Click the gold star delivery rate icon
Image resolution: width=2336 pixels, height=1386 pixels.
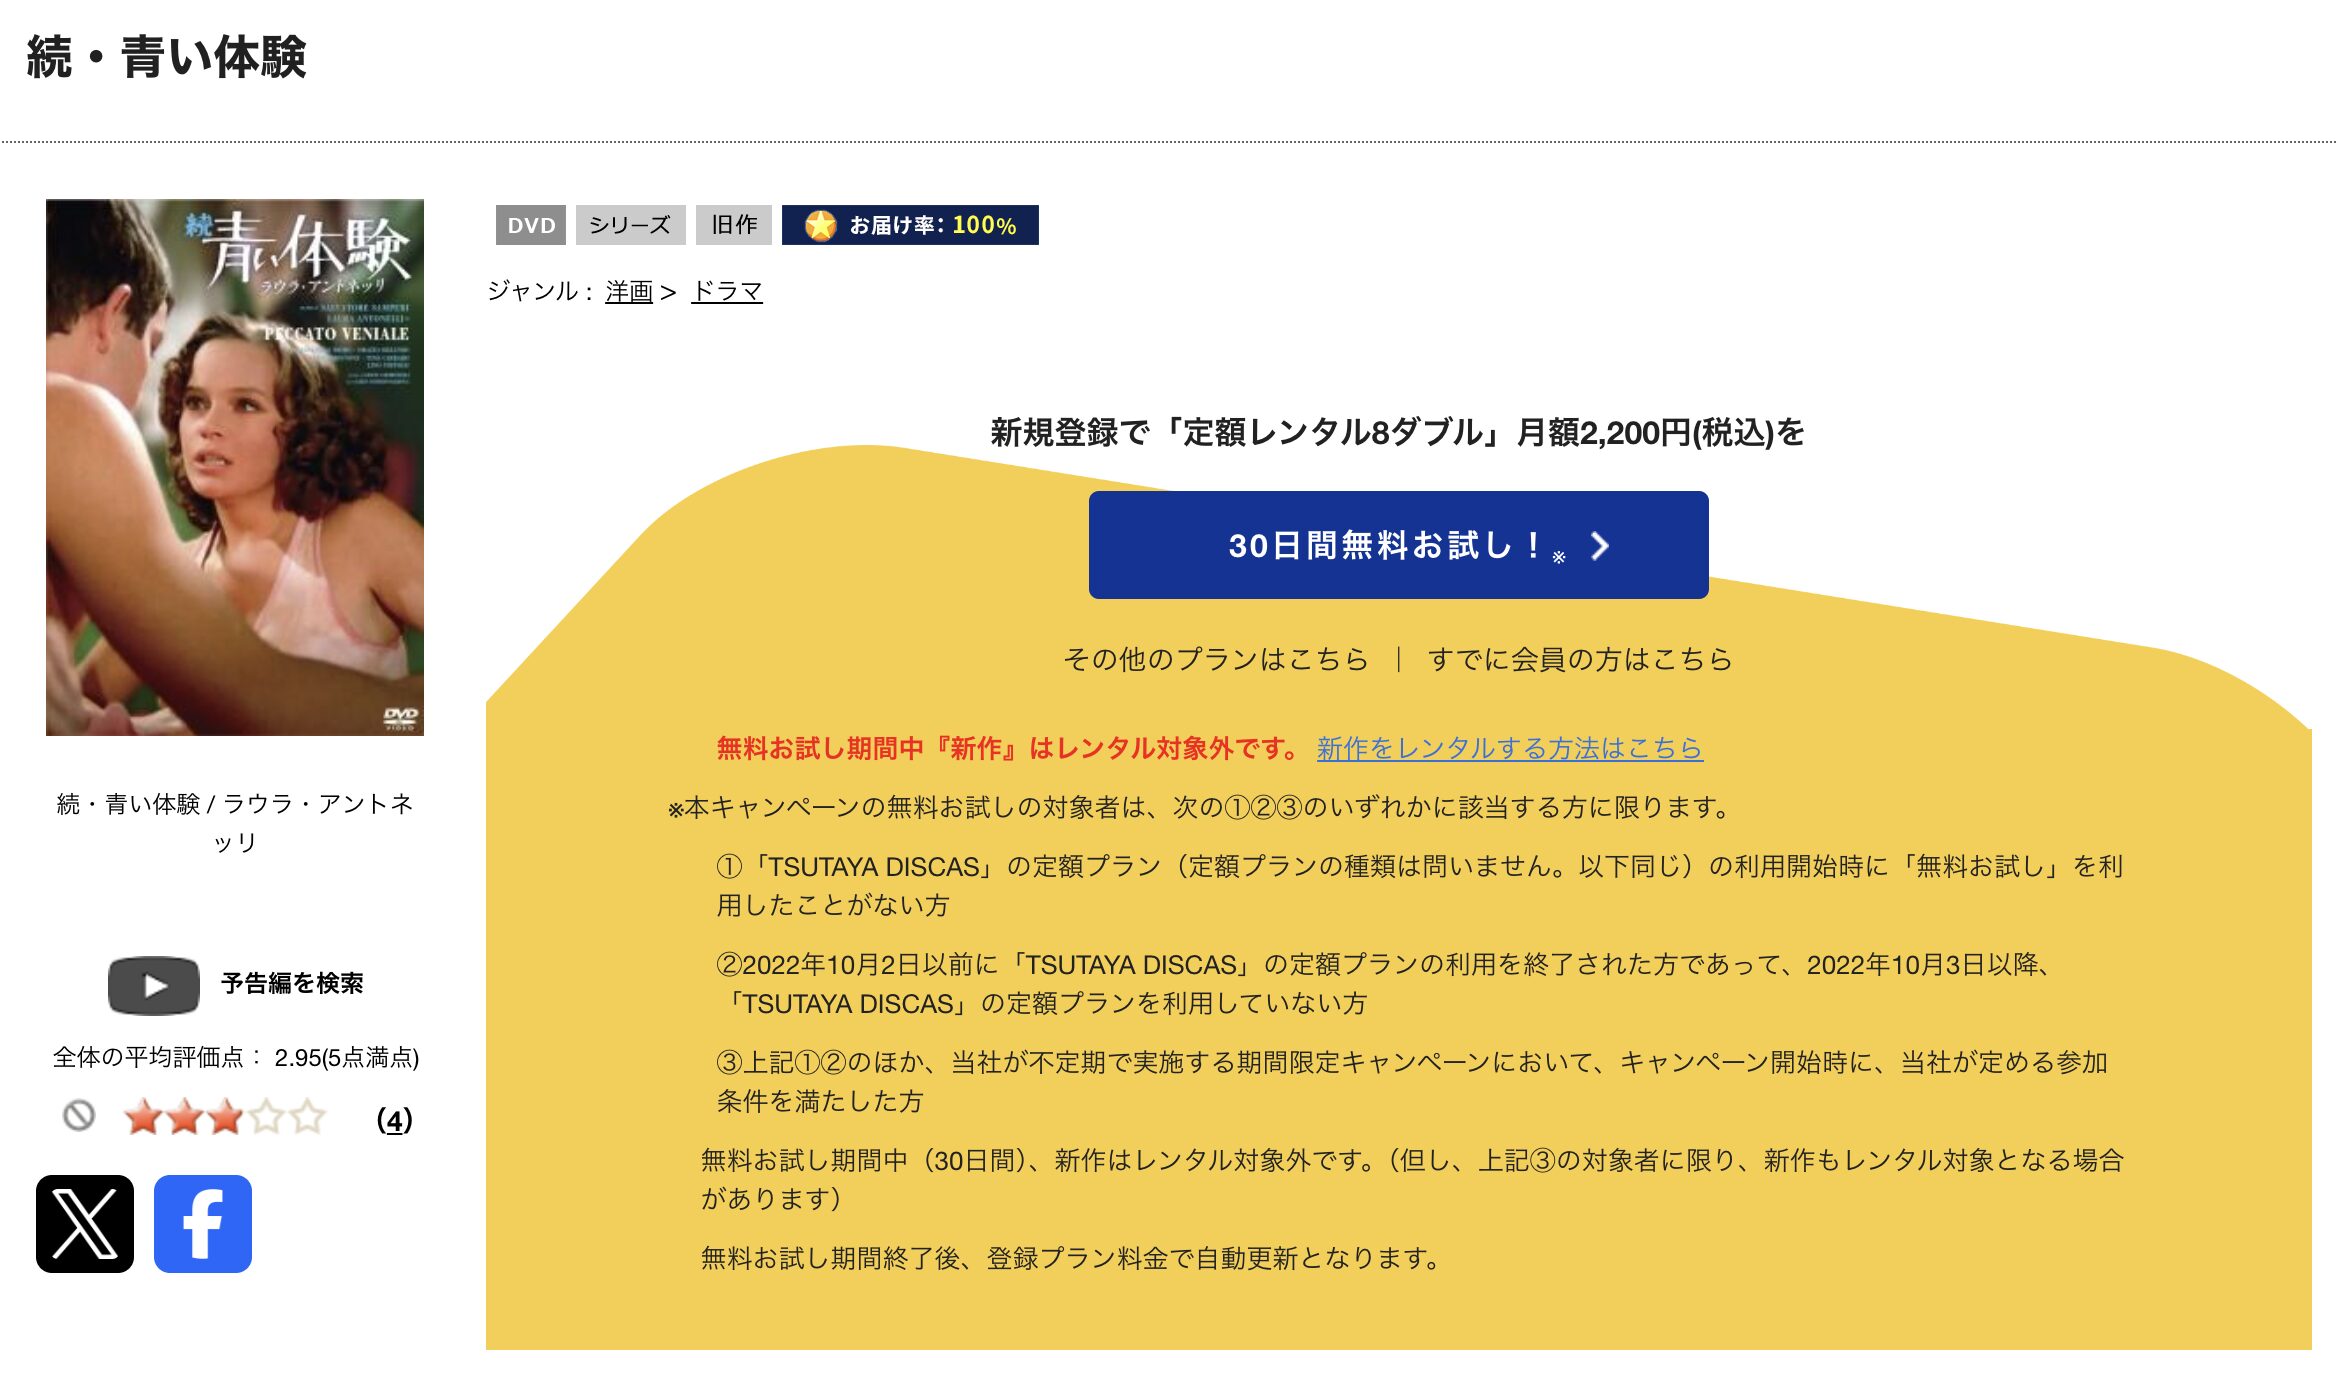click(820, 225)
